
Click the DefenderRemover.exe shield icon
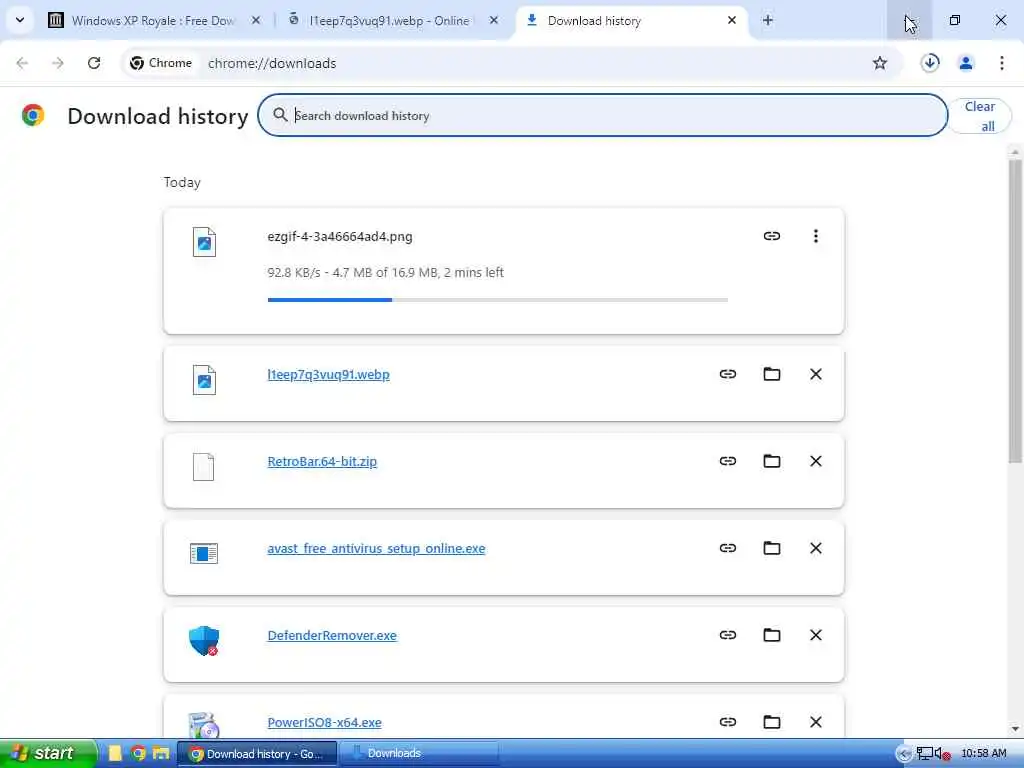click(204, 641)
